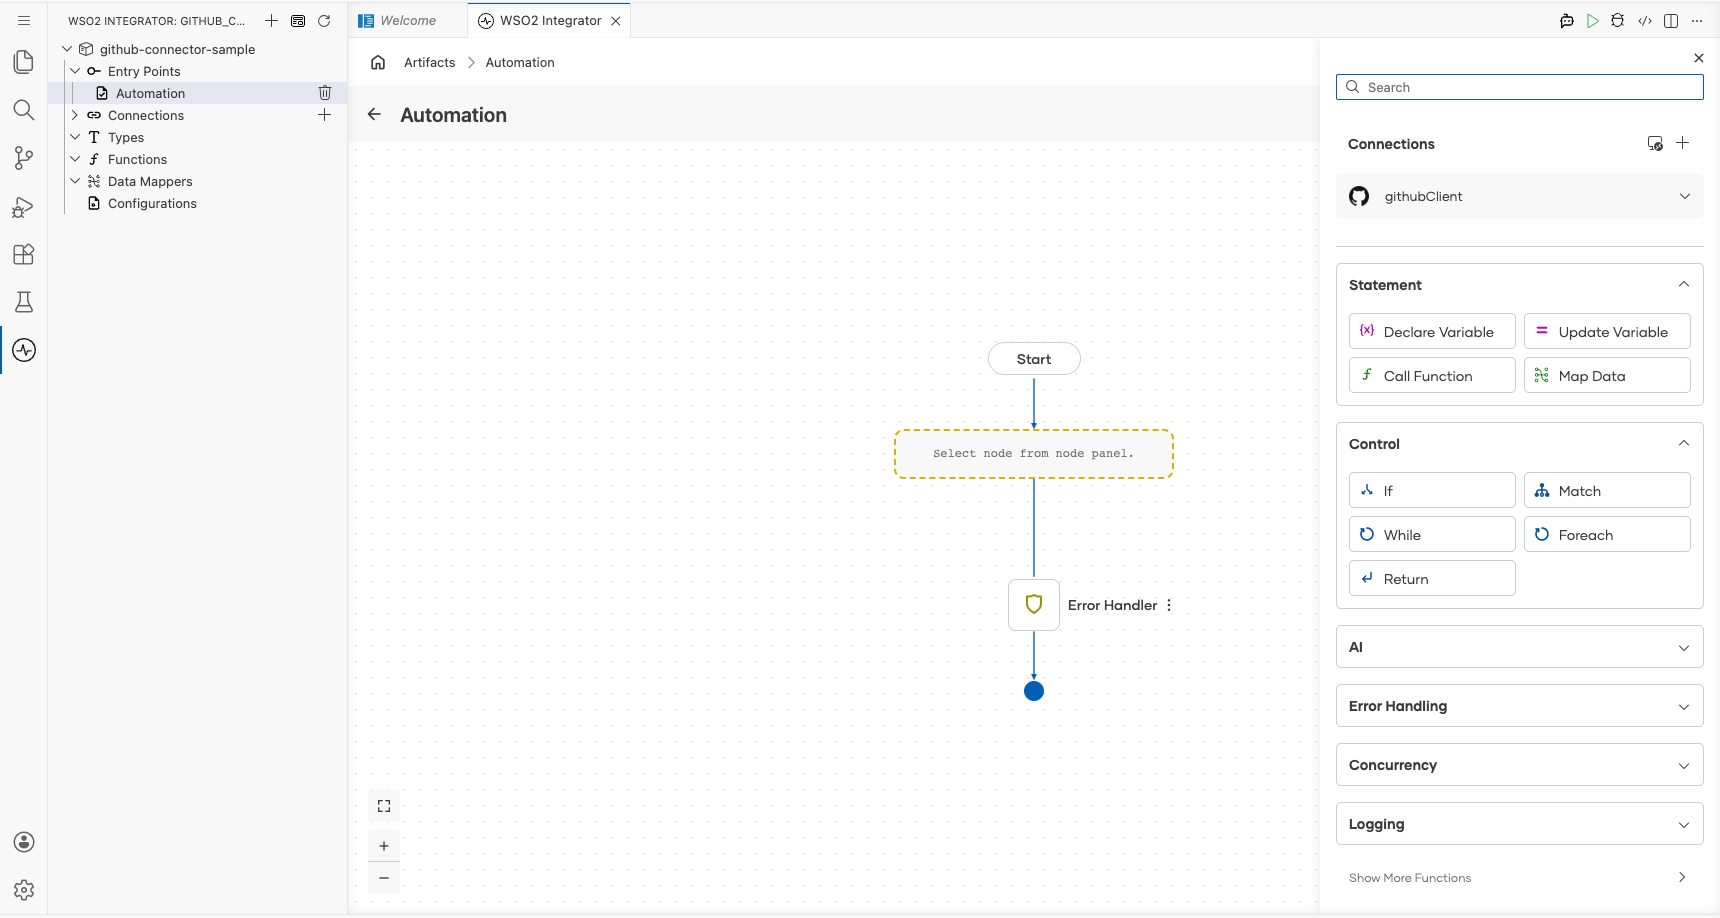The height and width of the screenshot is (918, 1720).
Task: Start debugging with the bug icon
Action: pyautogui.click(x=1618, y=20)
